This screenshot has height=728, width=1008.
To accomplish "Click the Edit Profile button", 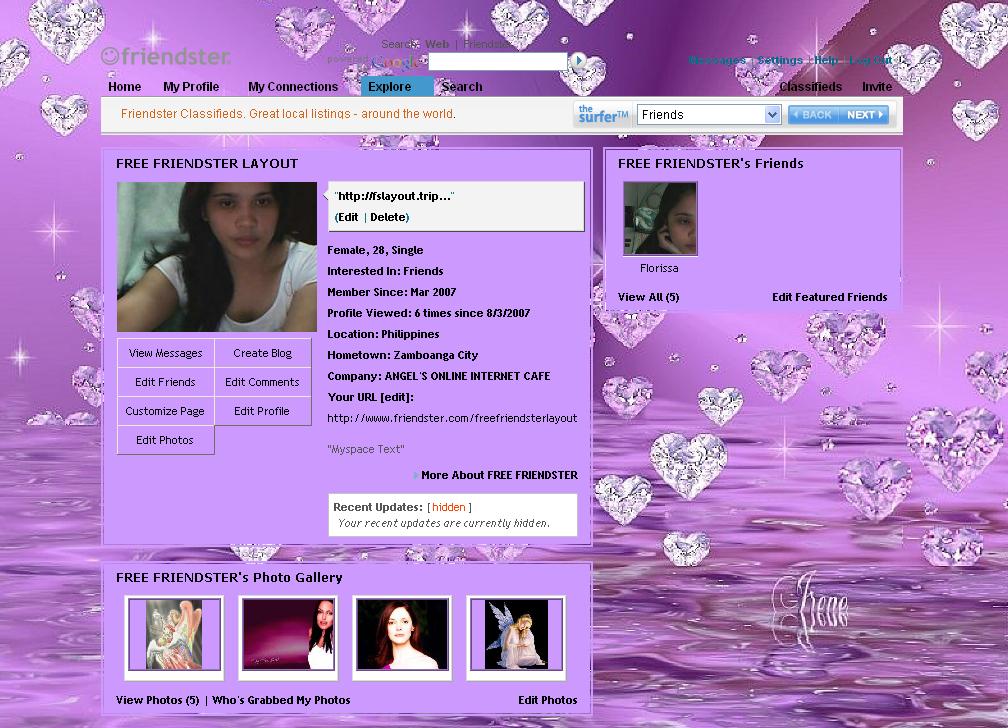I will click(262, 411).
